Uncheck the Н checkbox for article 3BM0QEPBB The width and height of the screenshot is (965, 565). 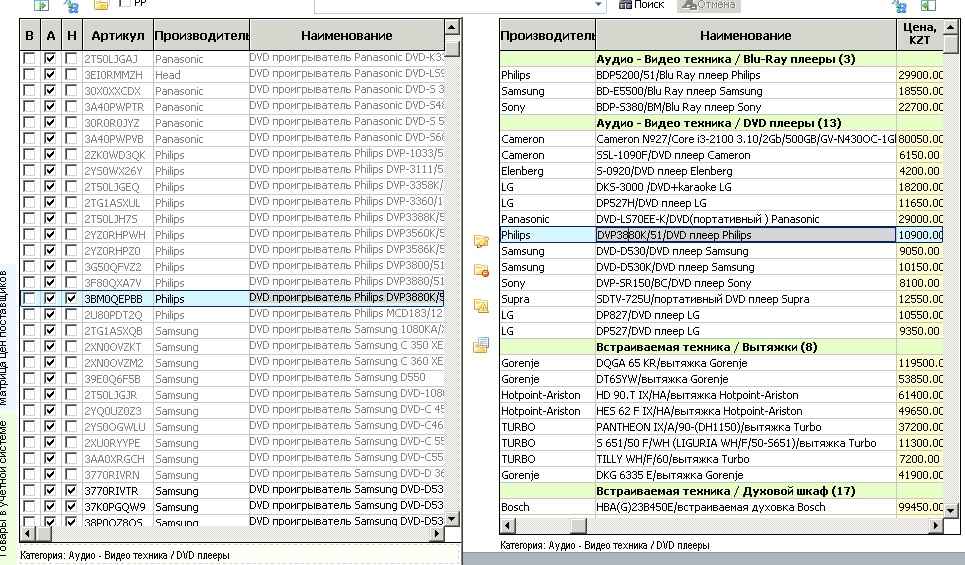71,299
